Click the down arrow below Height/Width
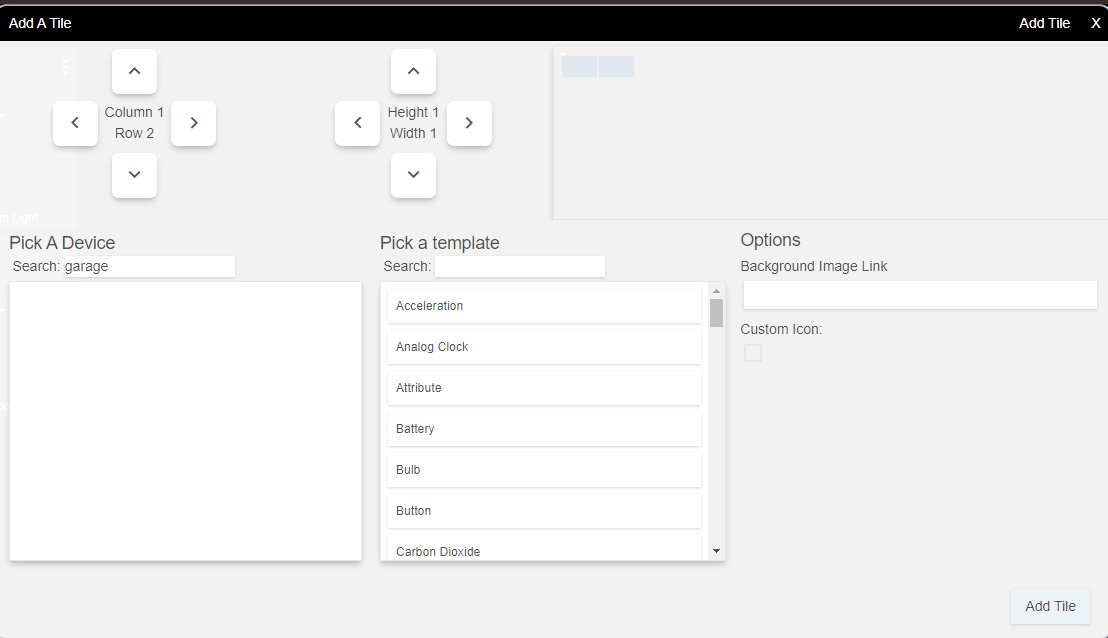1108x638 pixels. click(x=413, y=175)
